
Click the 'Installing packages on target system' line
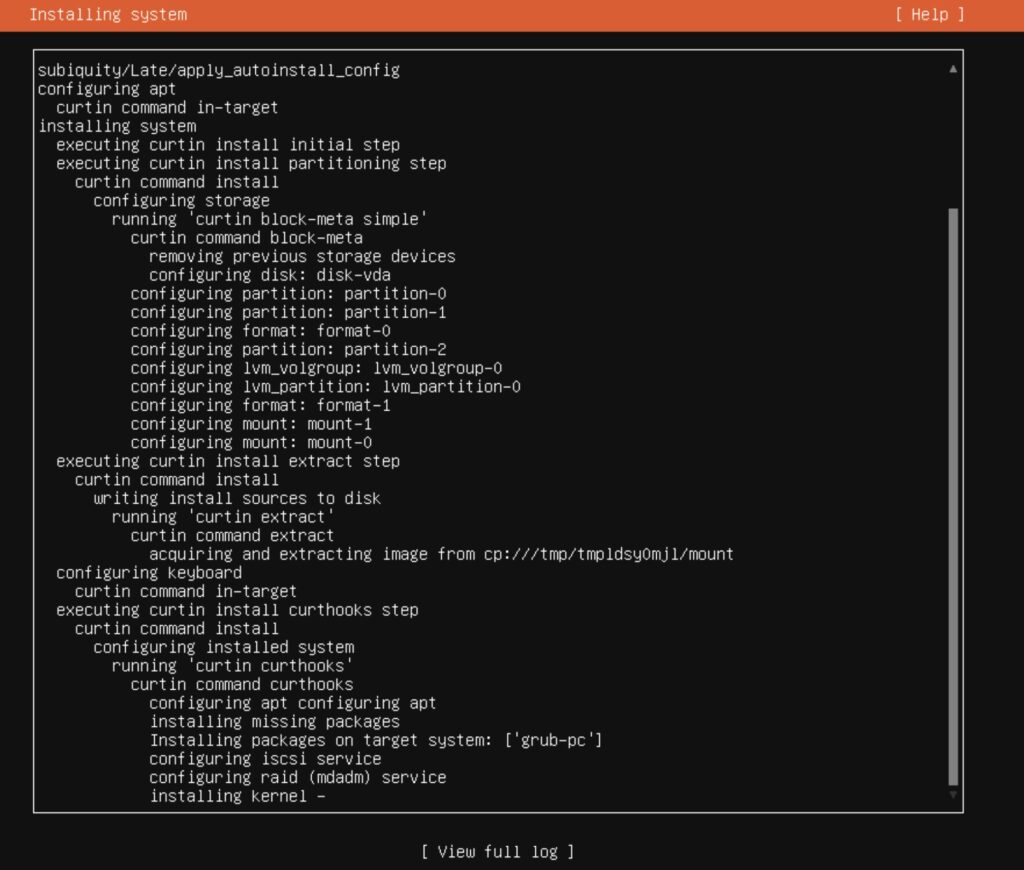point(376,740)
